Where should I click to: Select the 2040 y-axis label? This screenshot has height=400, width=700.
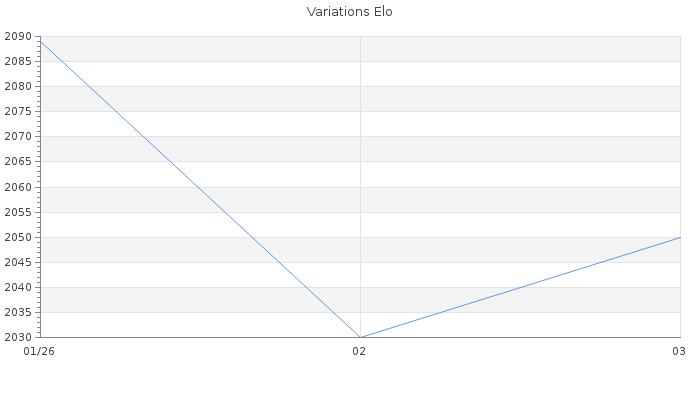click(x=18, y=287)
